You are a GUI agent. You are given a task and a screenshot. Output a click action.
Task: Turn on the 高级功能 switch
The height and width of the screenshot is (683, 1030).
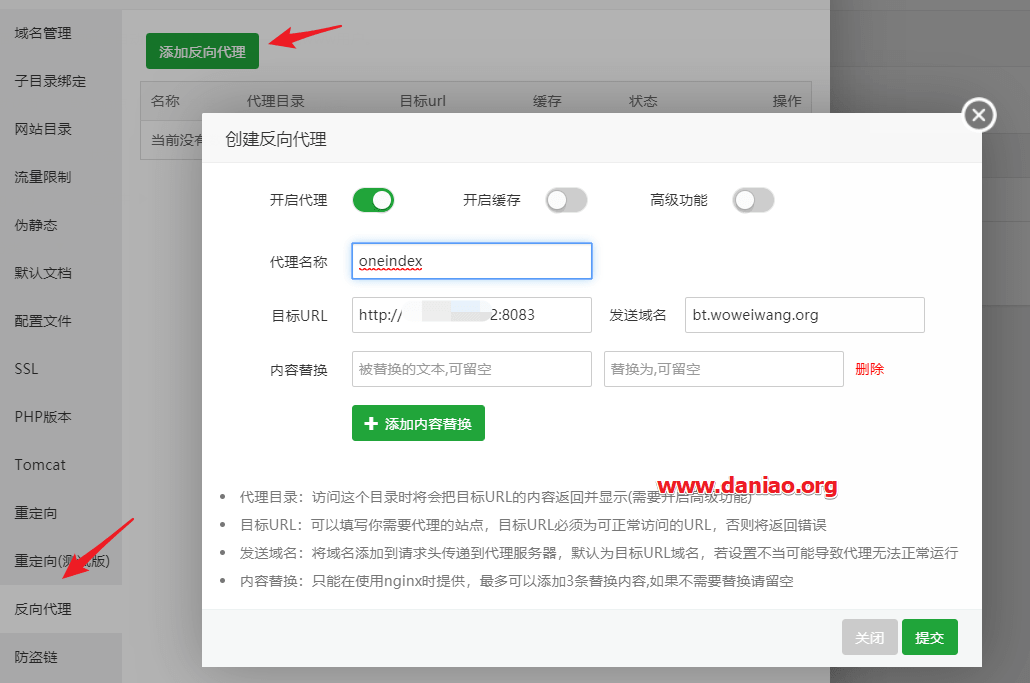click(x=753, y=200)
